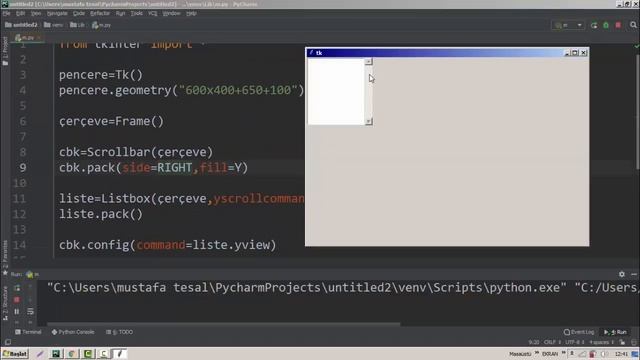Open the Python Console tool window
This screenshot has width=640, height=360.
tap(73, 332)
